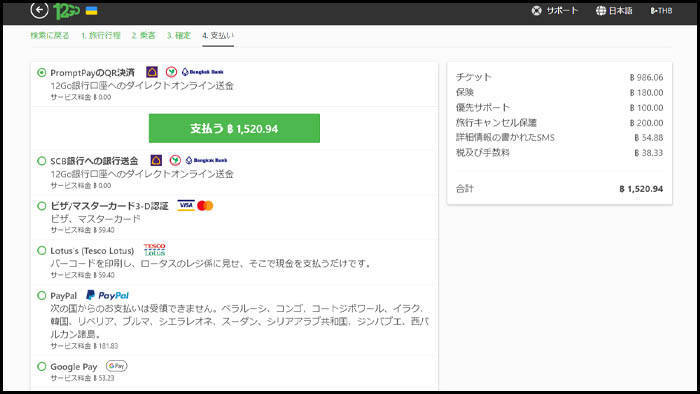This screenshot has width=700, height=394.
Task: Click the globe language icon
Action: 601,11
